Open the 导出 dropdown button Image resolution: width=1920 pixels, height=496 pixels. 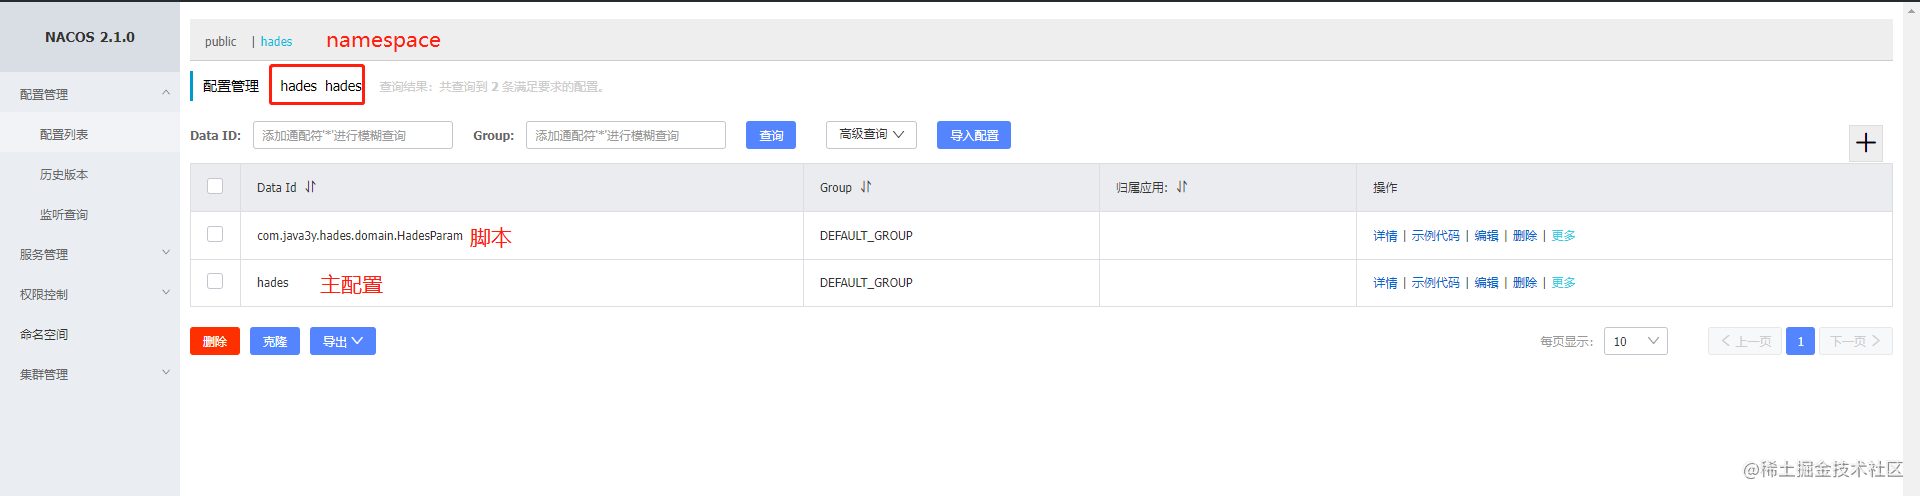tap(343, 341)
